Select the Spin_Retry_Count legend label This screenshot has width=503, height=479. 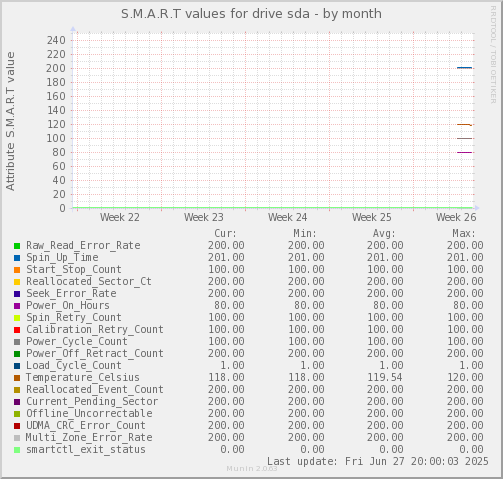74,318
